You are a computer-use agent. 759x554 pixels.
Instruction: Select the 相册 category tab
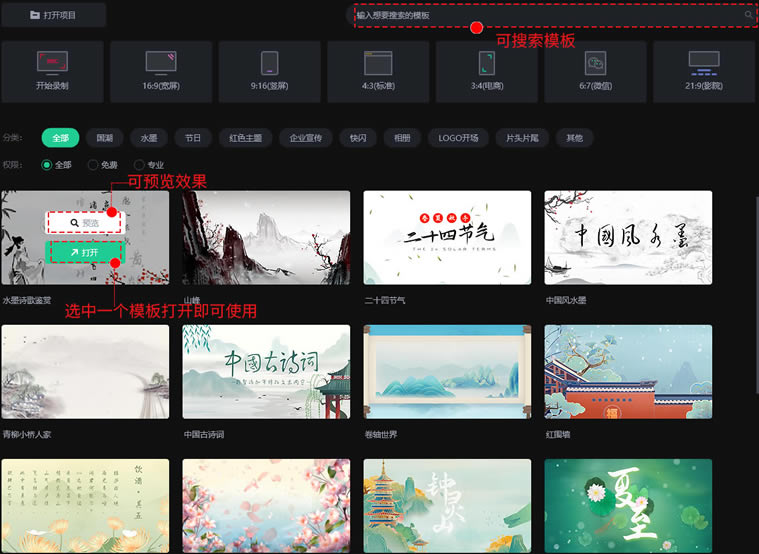pyautogui.click(x=402, y=138)
